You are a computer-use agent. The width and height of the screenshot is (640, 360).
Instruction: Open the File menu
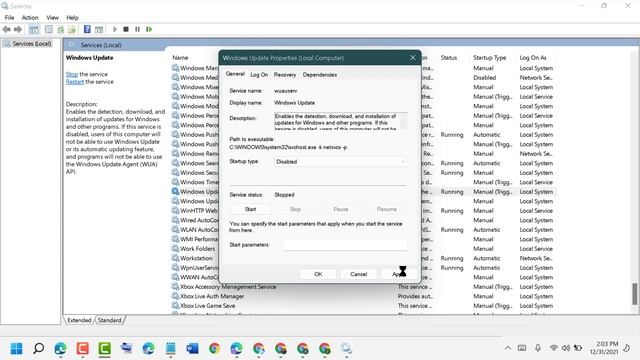(9, 18)
